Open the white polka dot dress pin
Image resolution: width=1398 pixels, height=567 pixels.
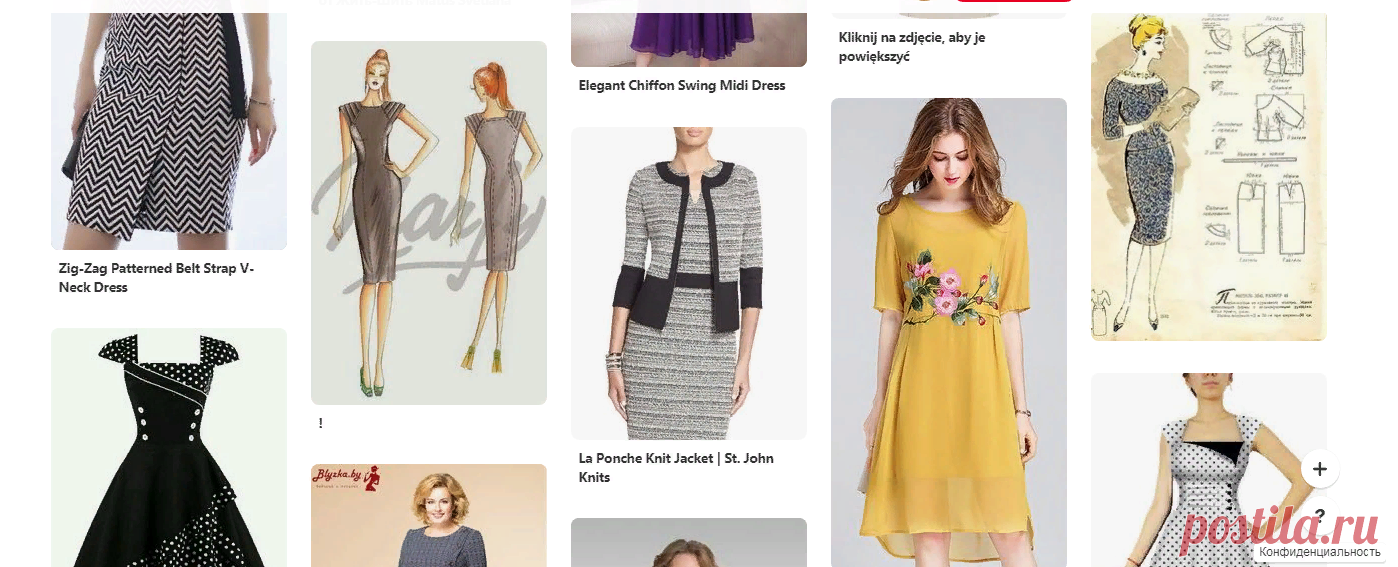click(x=1209, y=470)
